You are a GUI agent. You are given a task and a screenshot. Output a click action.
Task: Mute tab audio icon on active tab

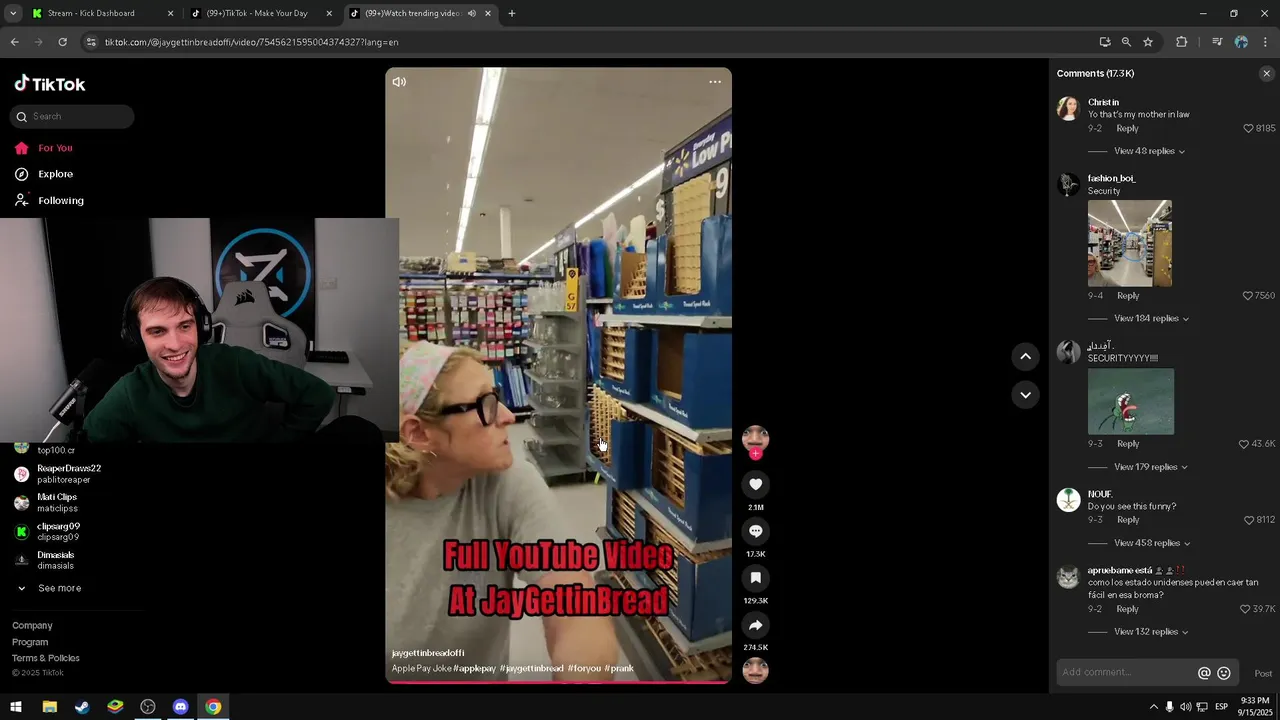471,13
